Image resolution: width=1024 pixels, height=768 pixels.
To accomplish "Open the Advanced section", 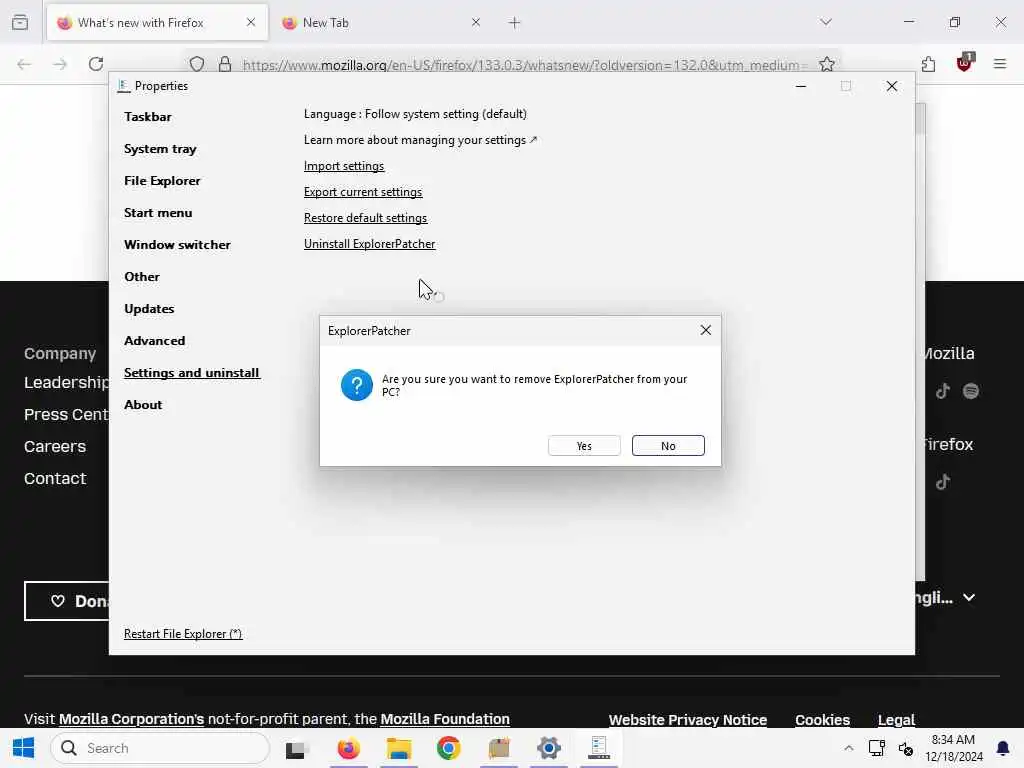I will 154,341.
